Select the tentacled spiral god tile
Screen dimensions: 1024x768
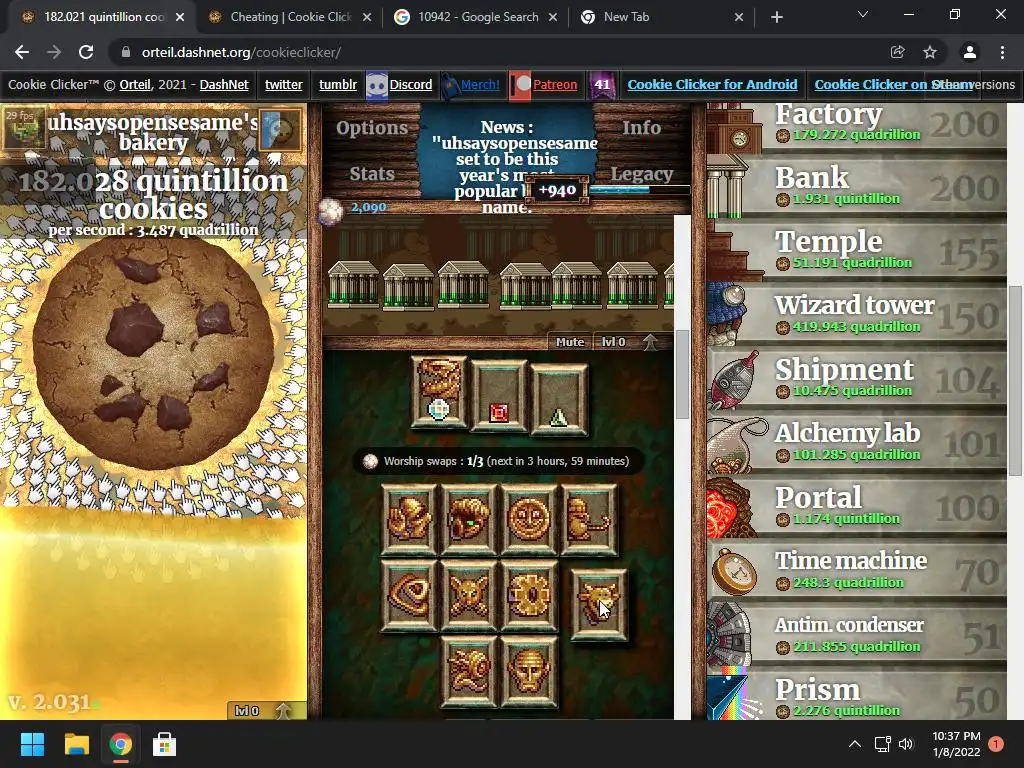click(469, 671)
